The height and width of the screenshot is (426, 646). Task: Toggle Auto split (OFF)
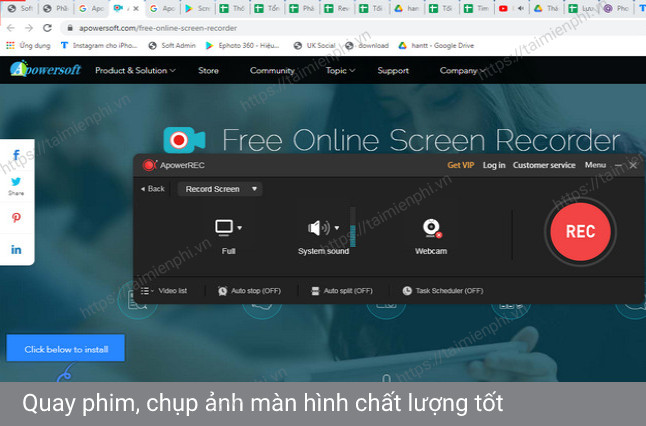coord(342,291)
